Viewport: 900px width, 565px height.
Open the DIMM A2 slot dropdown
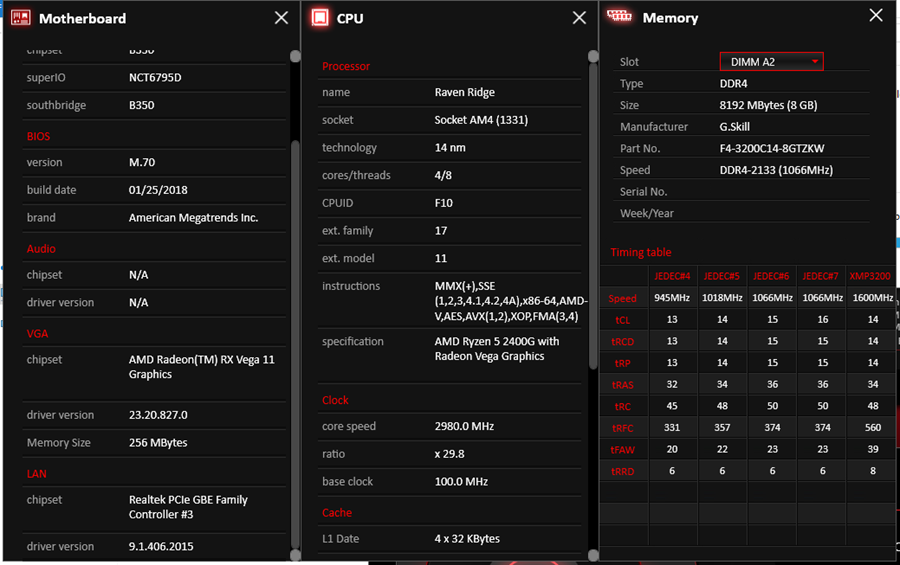770,62
